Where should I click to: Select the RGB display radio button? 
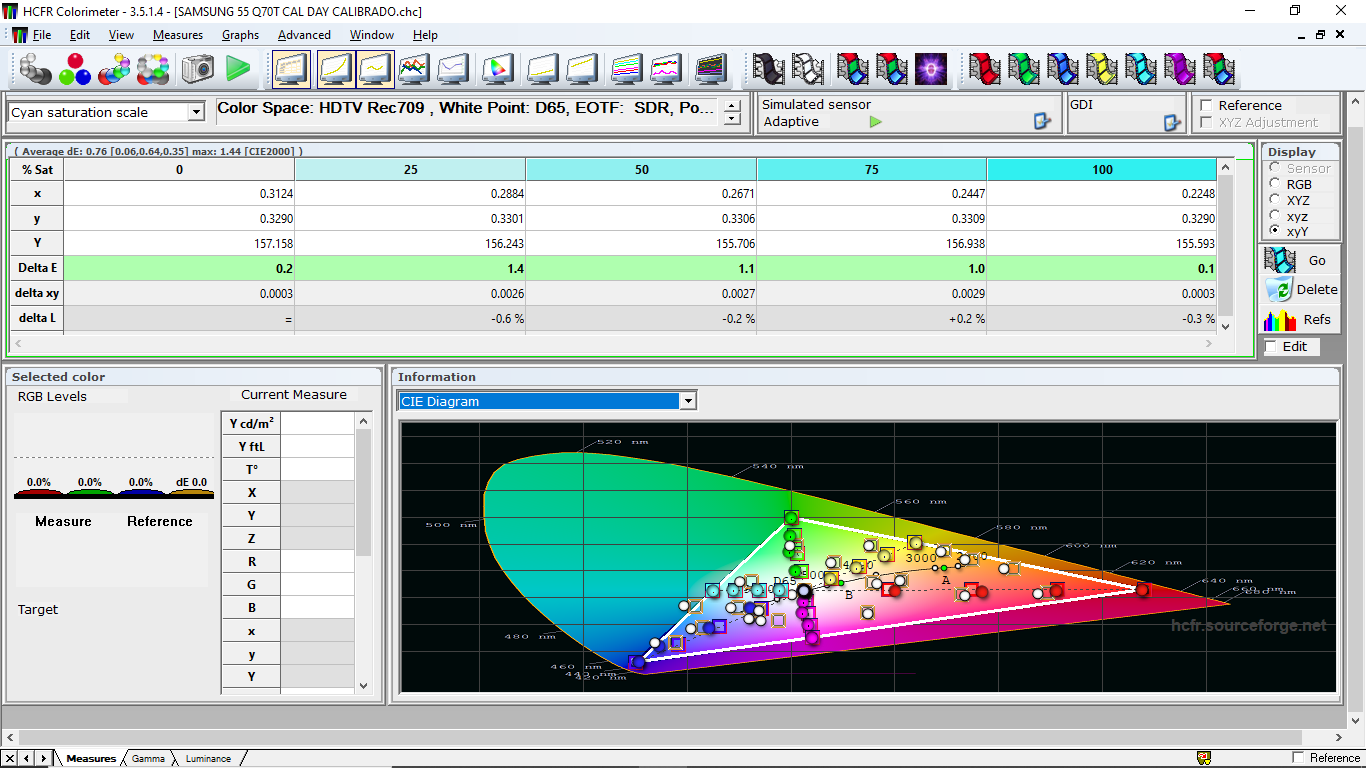pyautogui.click(x=1275, y=184)
